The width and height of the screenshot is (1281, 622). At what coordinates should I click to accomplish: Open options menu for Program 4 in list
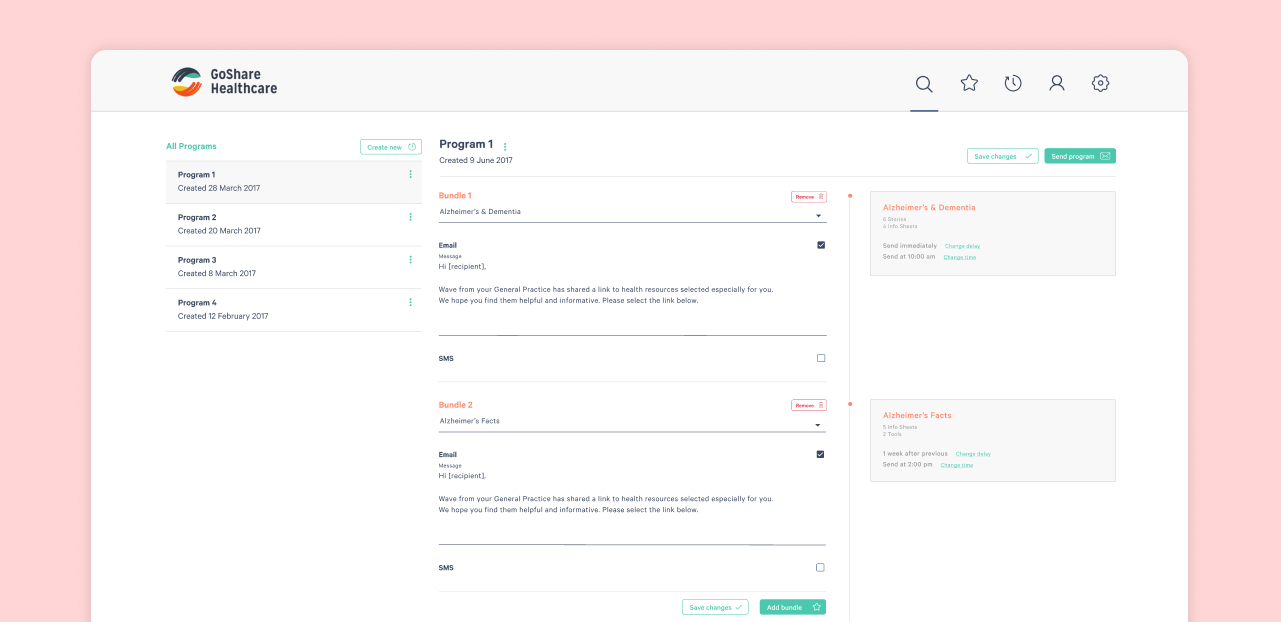coord(410,302)
